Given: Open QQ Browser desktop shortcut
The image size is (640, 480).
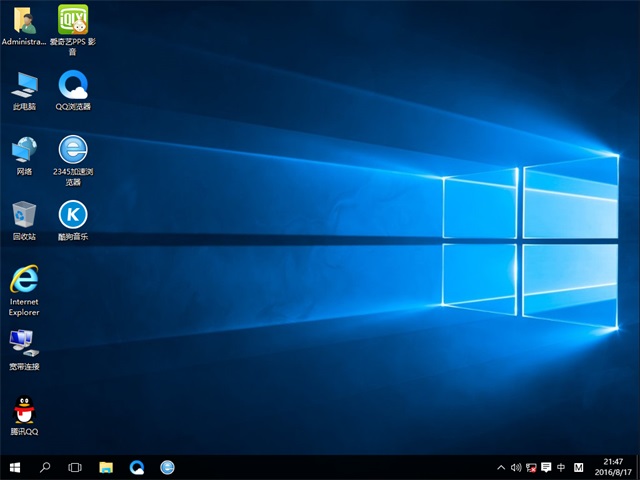Looking at the screenshot, I should pos(73,84).
